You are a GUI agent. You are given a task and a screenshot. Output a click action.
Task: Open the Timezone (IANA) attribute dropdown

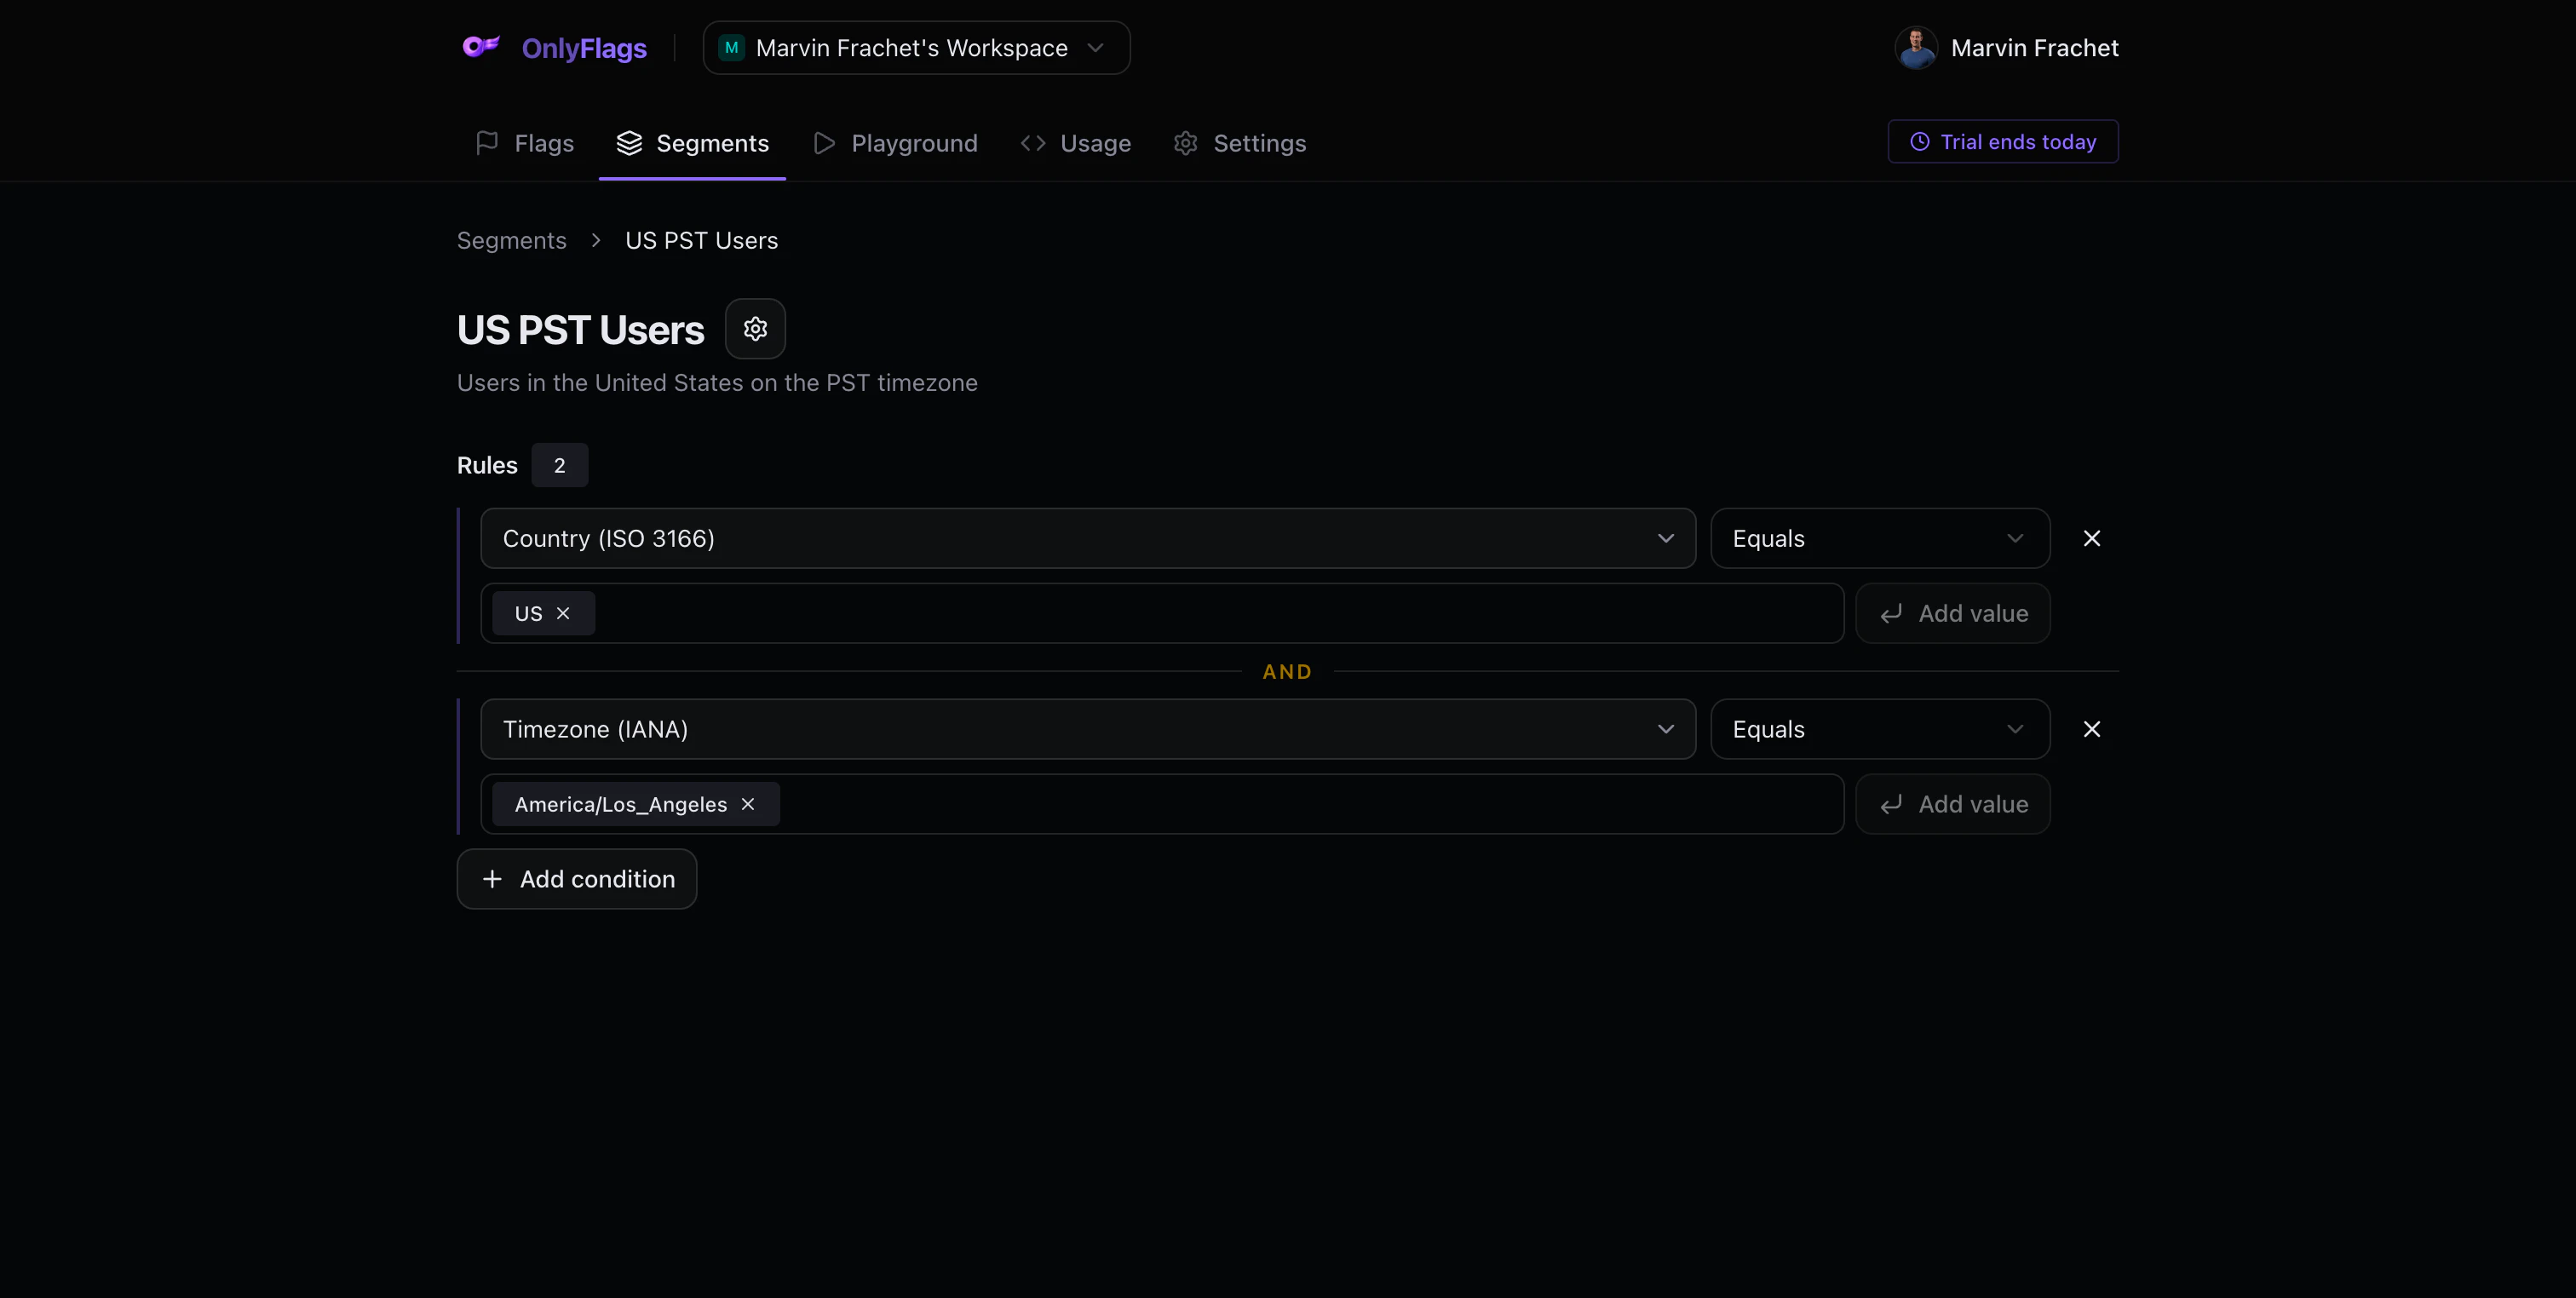(x=1087, y=729)
